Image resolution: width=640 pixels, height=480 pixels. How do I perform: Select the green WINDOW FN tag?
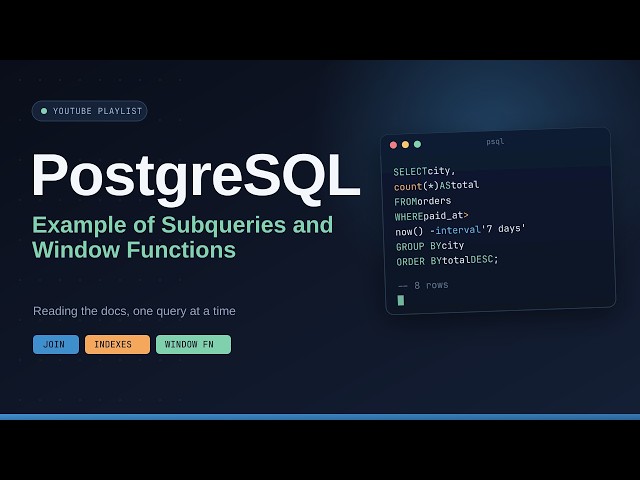pos(193,344)
